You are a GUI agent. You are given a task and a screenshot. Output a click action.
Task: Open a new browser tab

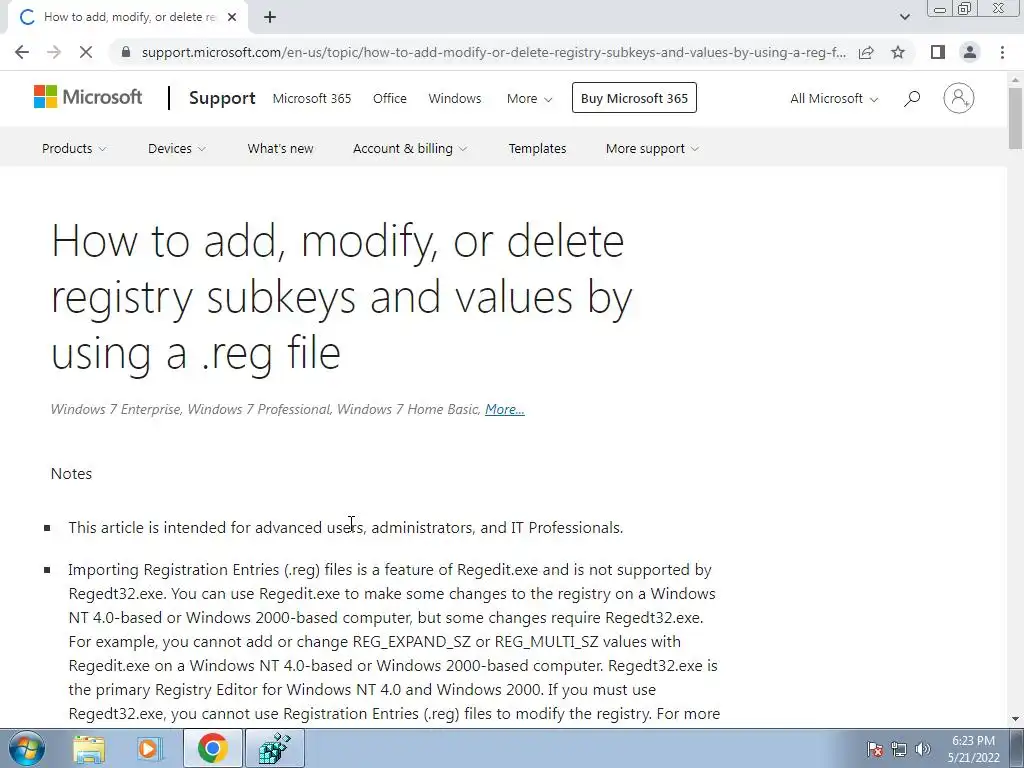pyautogui.click(x=270, y=18)
